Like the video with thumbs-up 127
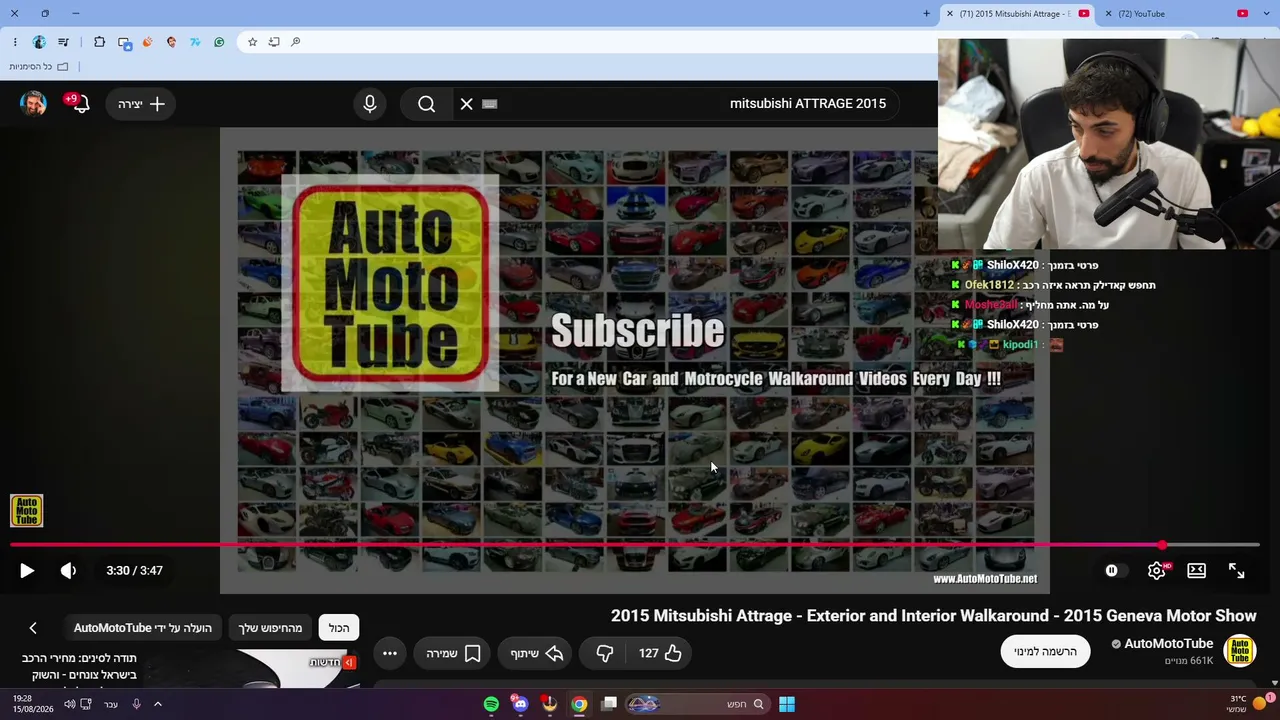The width and height of the screenshot is (1280, 720). tap(661, 653)
